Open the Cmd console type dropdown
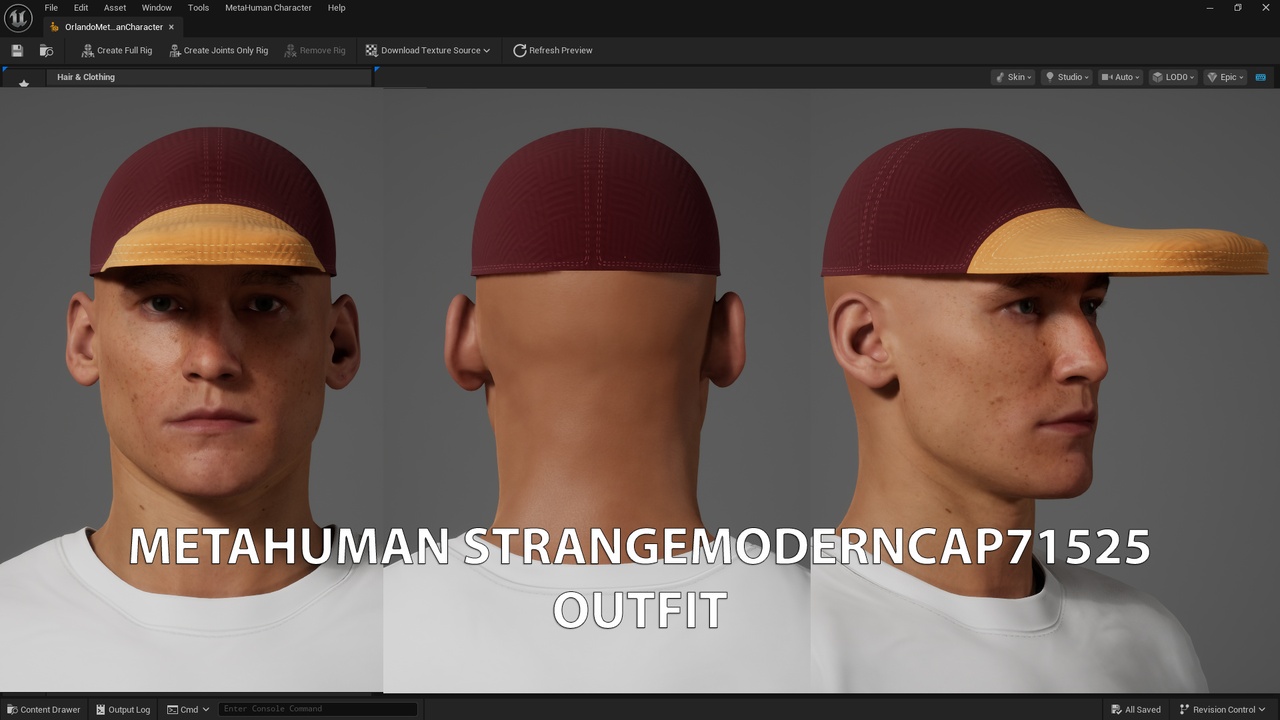 coord(188,709)
